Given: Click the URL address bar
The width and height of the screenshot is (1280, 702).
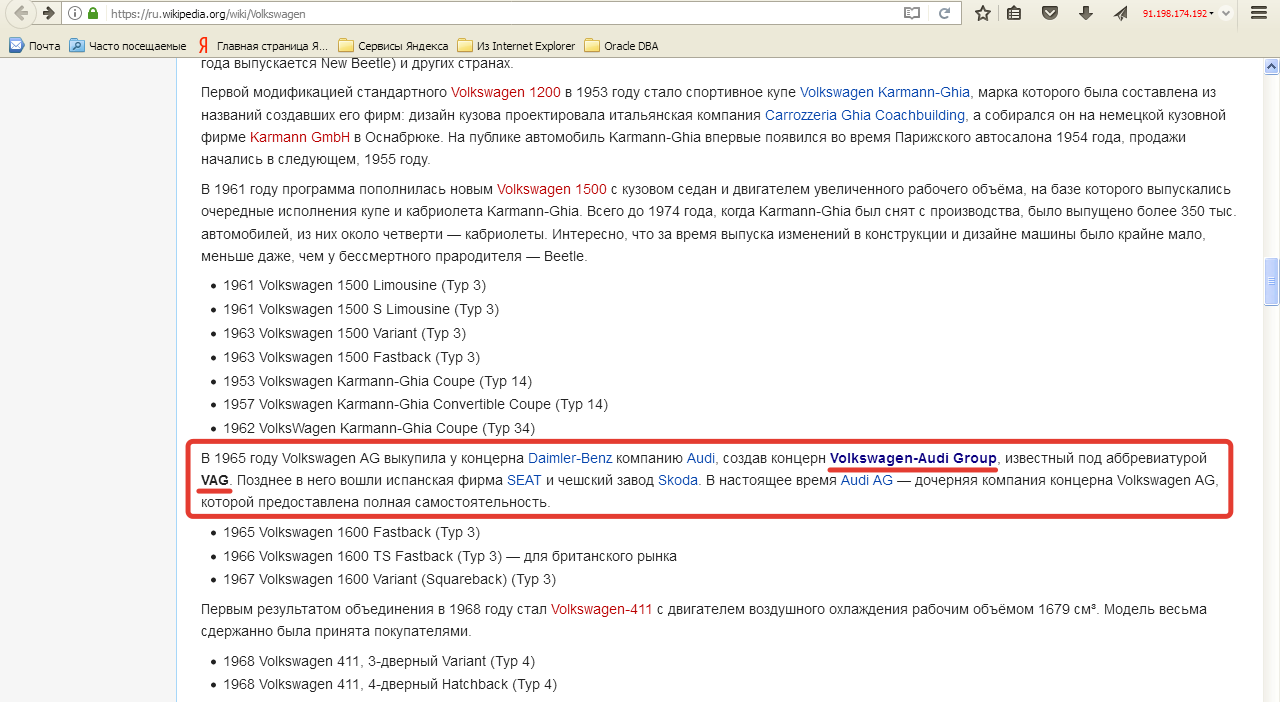Looking at the screenshot, I should [x=500, y=14].
